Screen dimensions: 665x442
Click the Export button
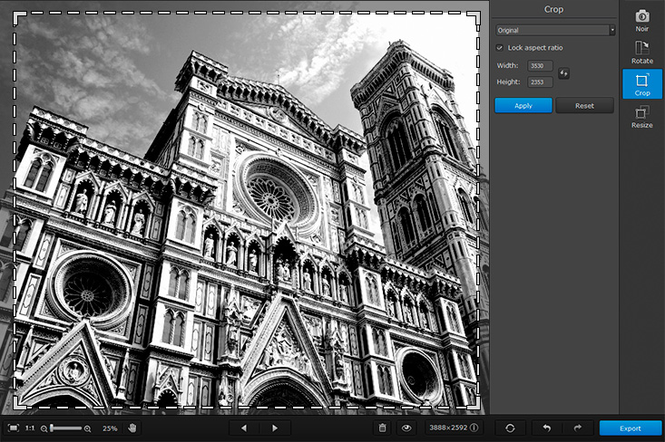coord(630,428)
